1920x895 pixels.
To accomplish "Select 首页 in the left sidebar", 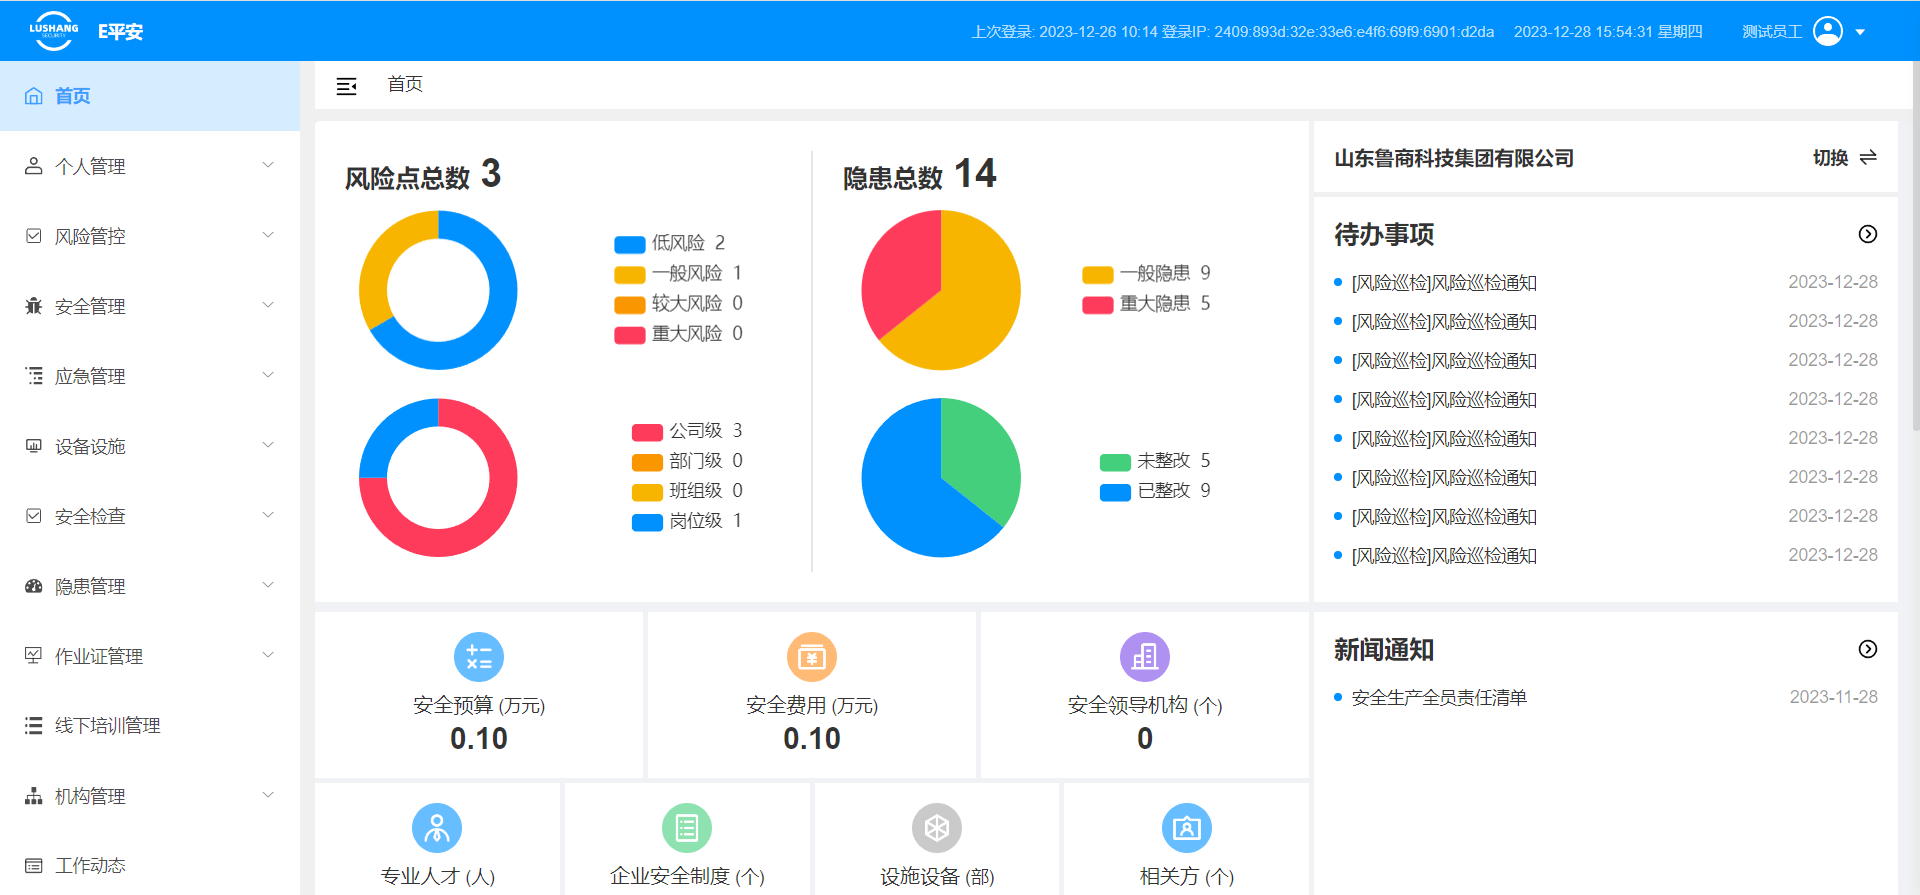I will pyautogui.click(x=72, y=96).
